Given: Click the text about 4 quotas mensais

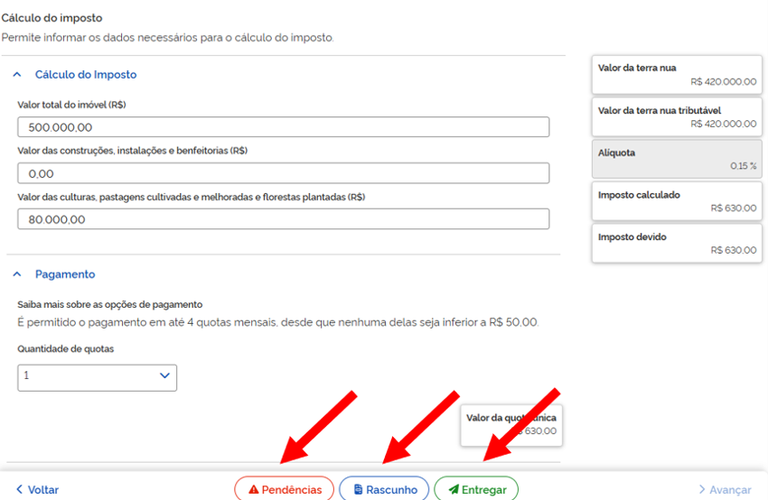Looking at the screenshot, I should [x=278, y=323].
